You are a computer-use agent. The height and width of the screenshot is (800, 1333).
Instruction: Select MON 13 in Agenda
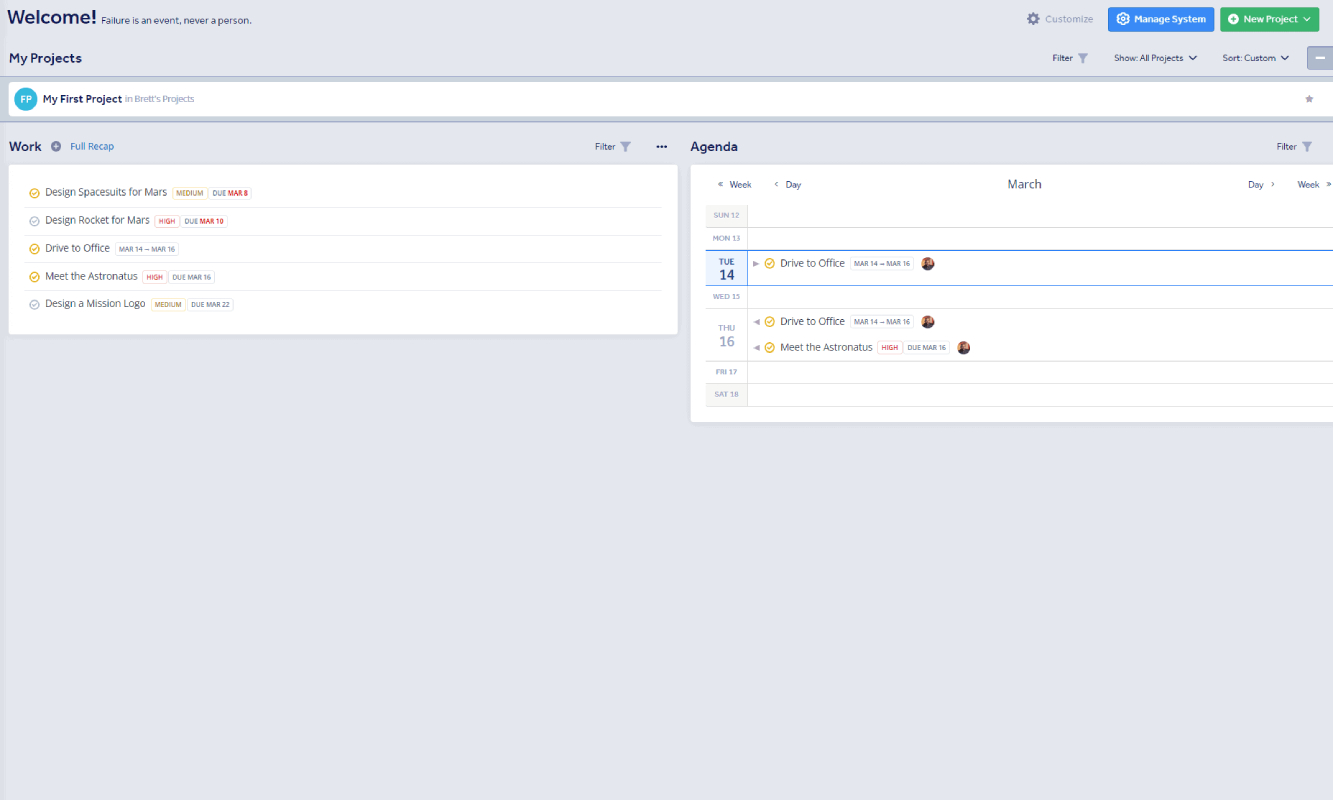pyautogui.click(x=726, y=238)
